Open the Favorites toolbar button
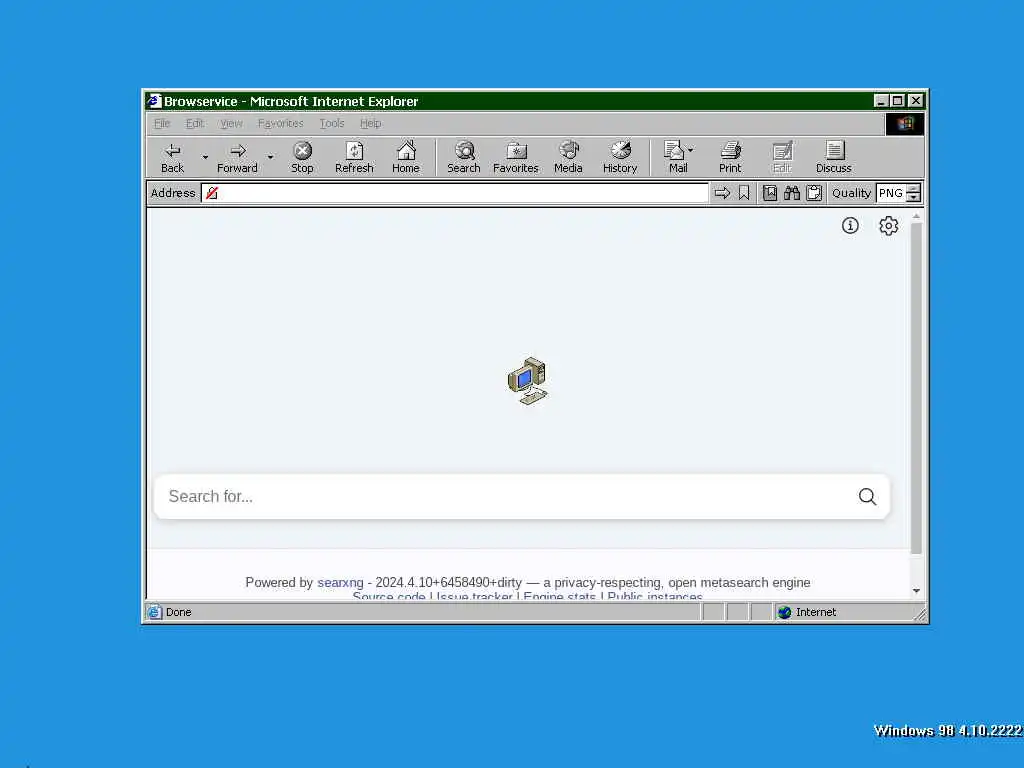The width and height of the screenshot is (1024, 768). coord(516,157)
